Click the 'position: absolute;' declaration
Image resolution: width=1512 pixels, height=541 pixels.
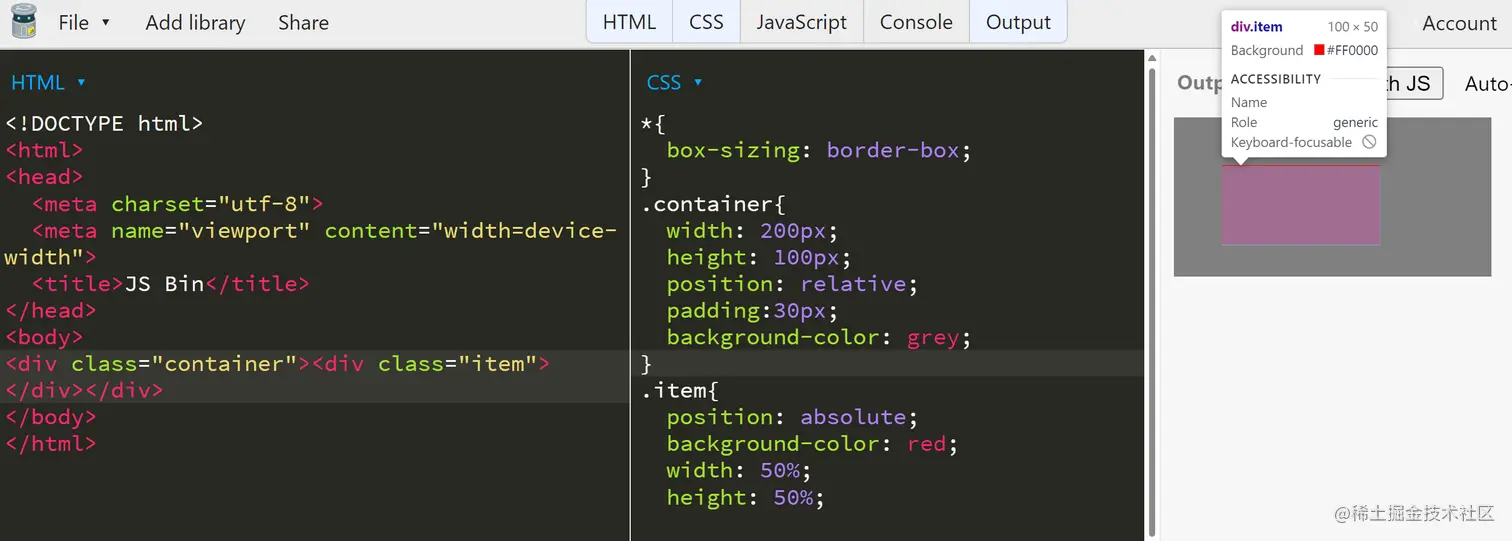(792, 416)
